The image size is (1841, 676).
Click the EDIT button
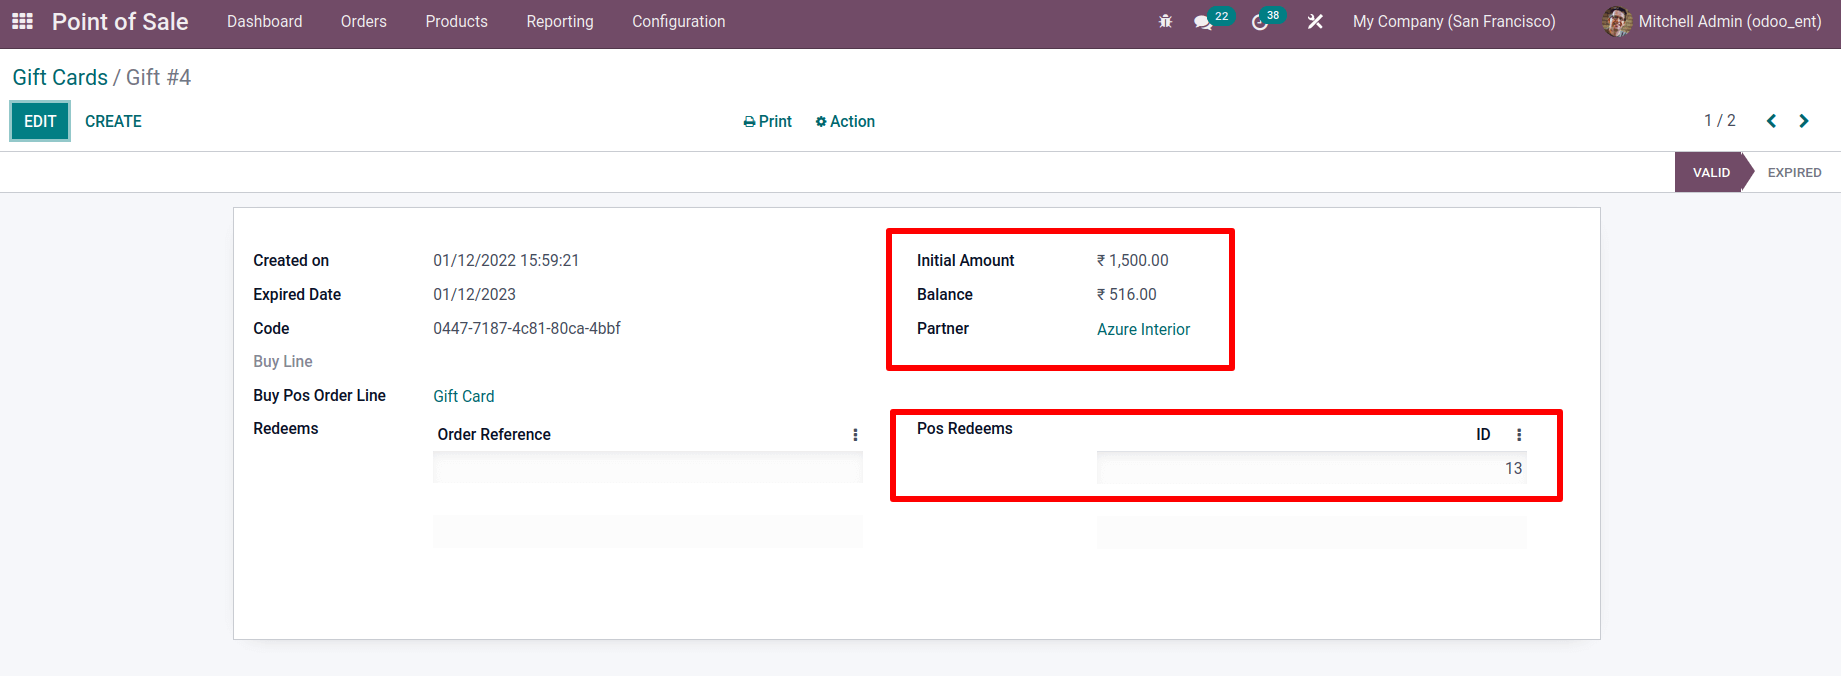pyautogui.click(x=40, y=121)
